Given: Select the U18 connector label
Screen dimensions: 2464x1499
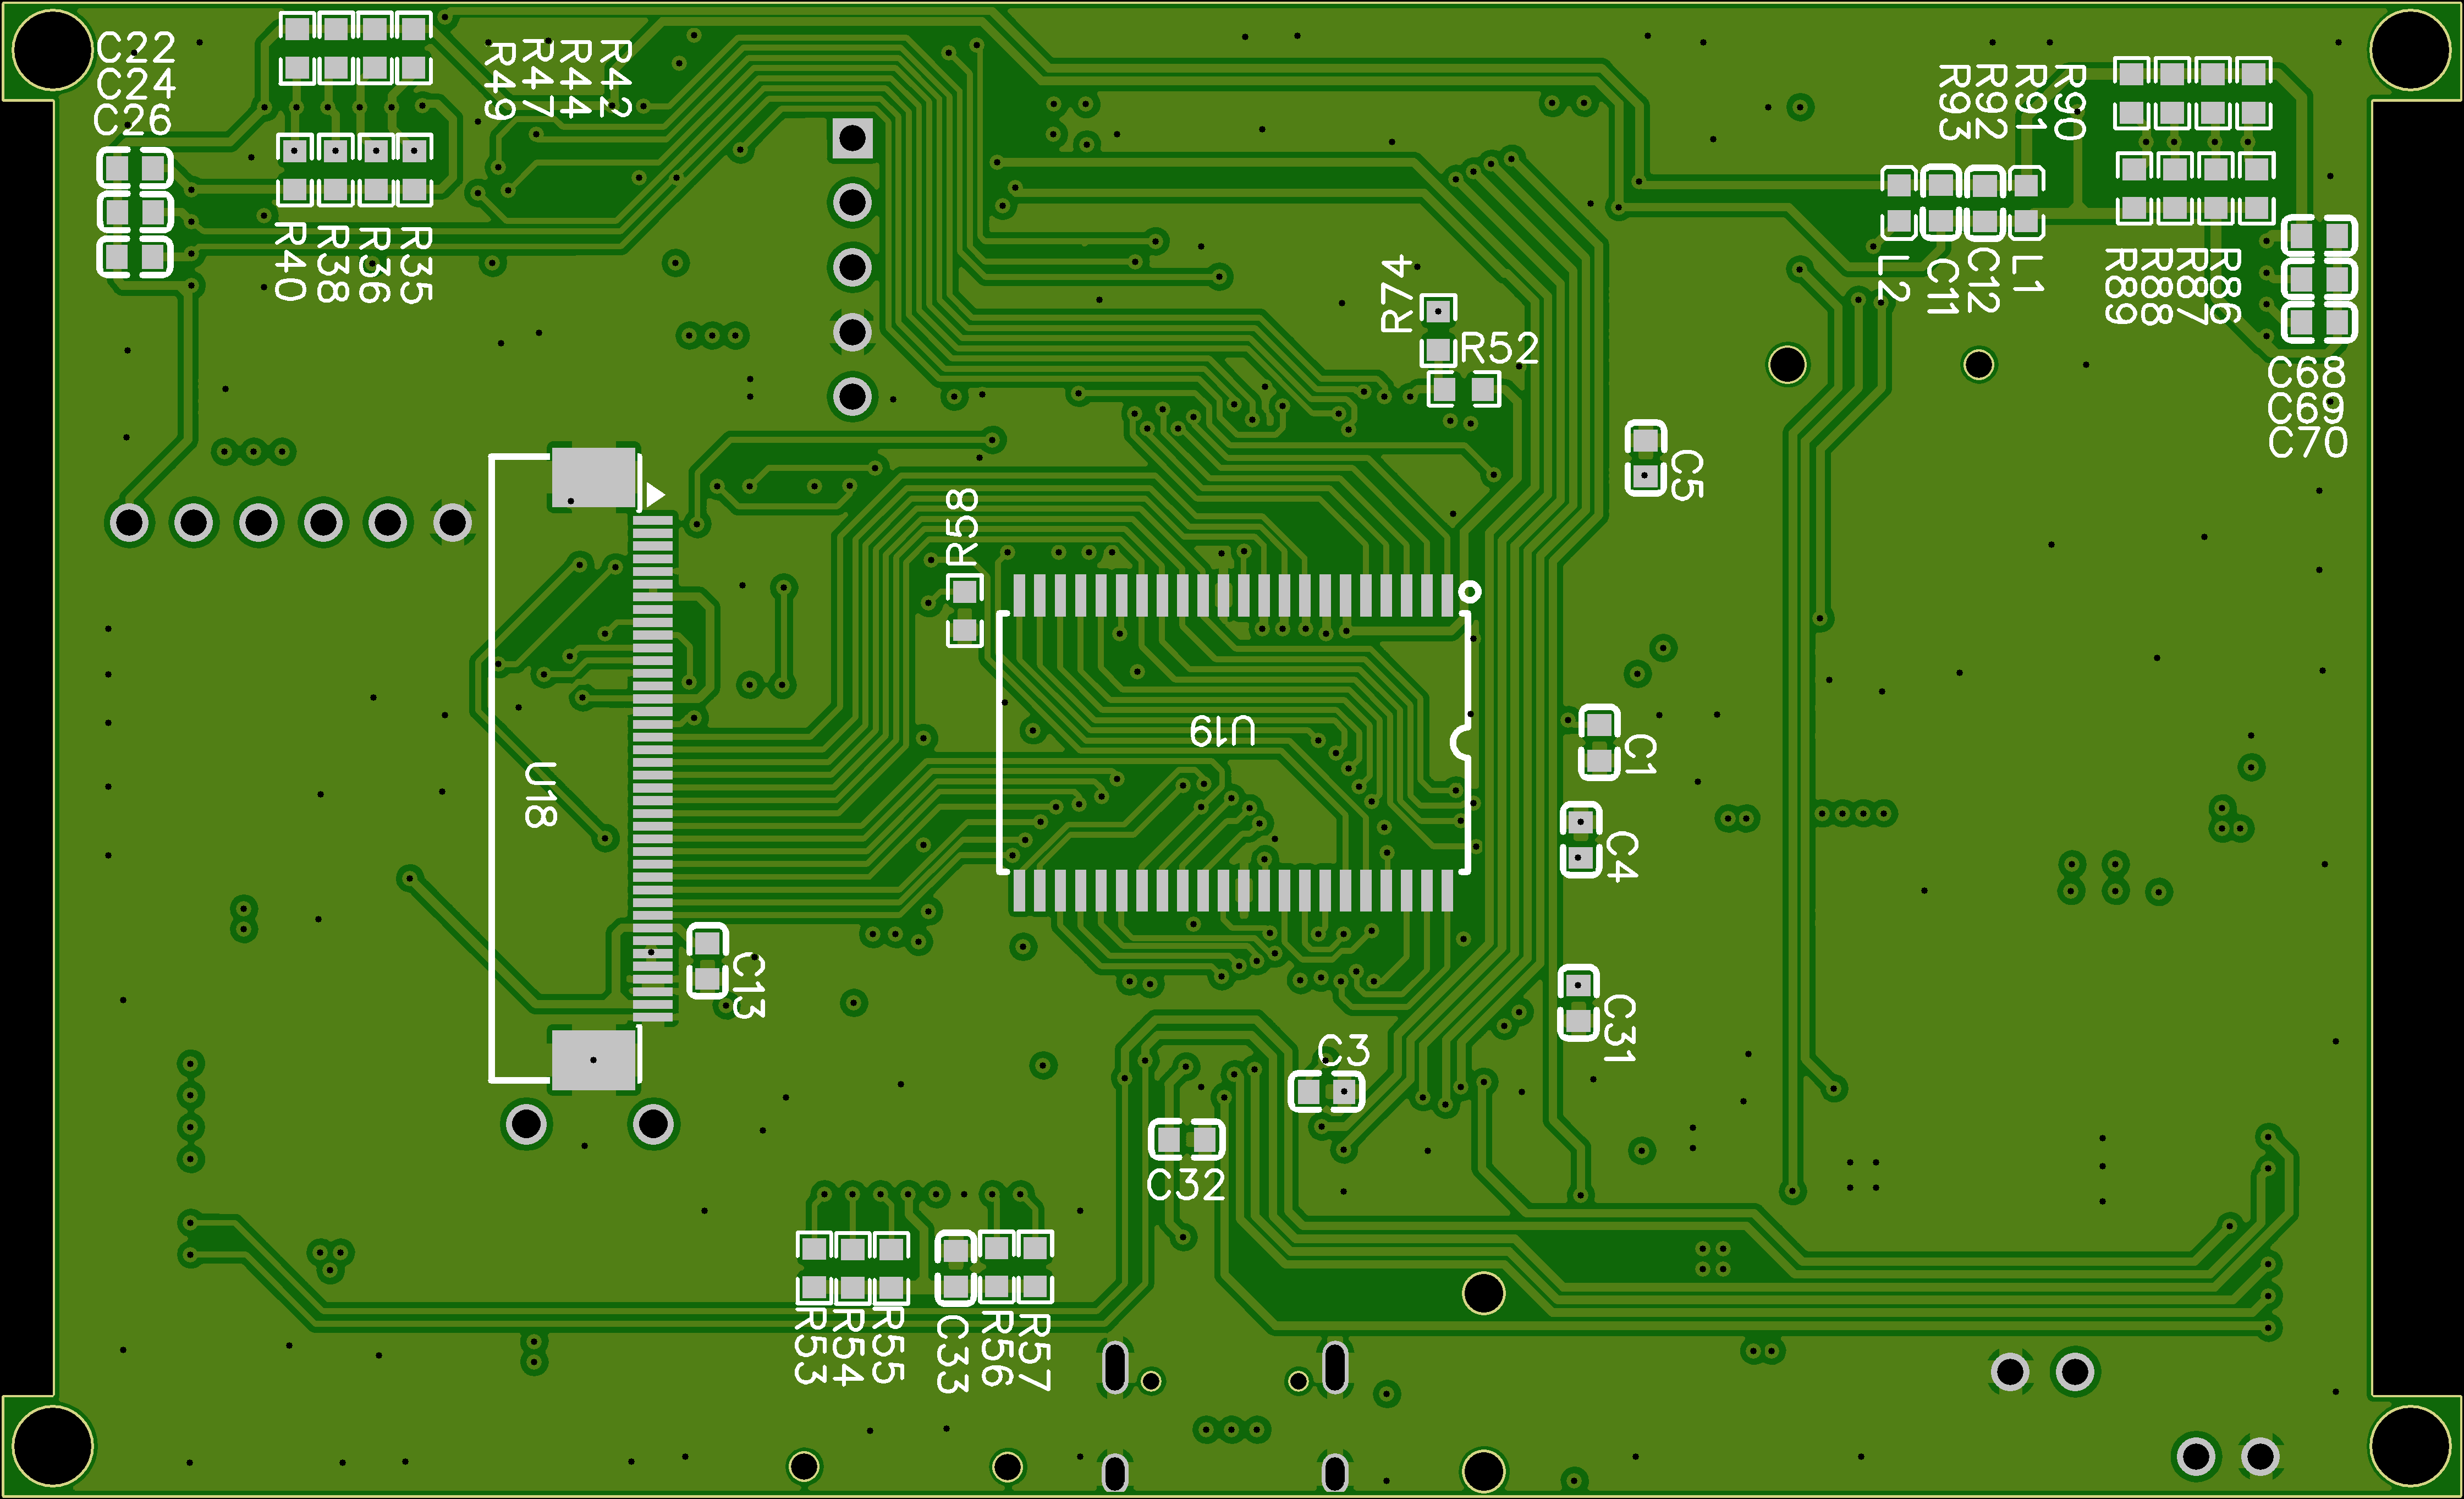Looking at the screenshot, I should tap(540, 795).
